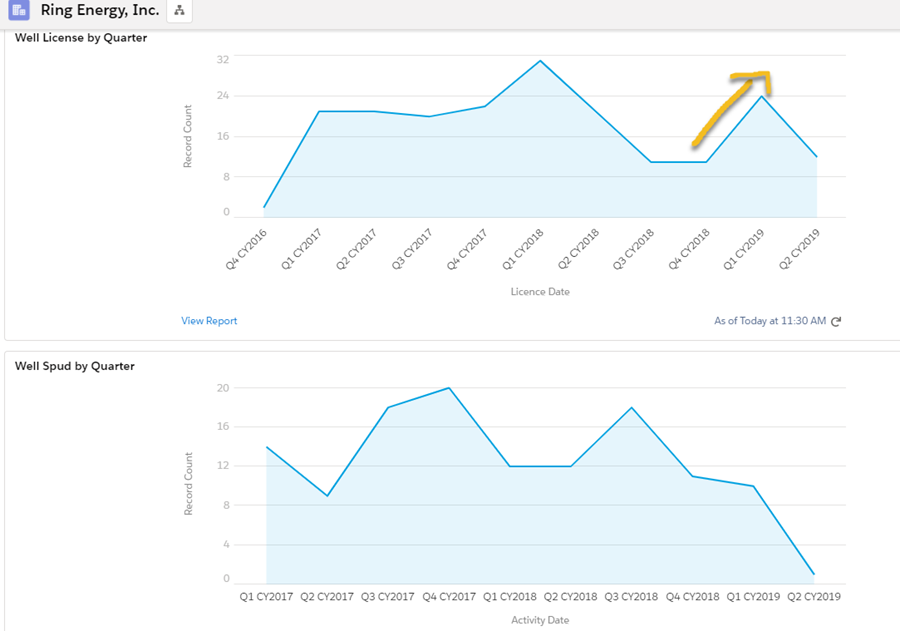Select the Well License by Quarter title

click(81, 38)
